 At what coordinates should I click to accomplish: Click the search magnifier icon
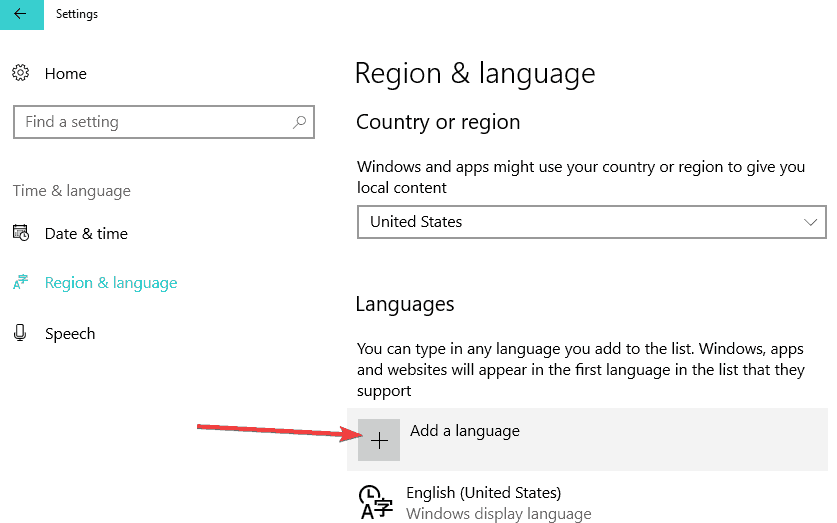[299, 122]
